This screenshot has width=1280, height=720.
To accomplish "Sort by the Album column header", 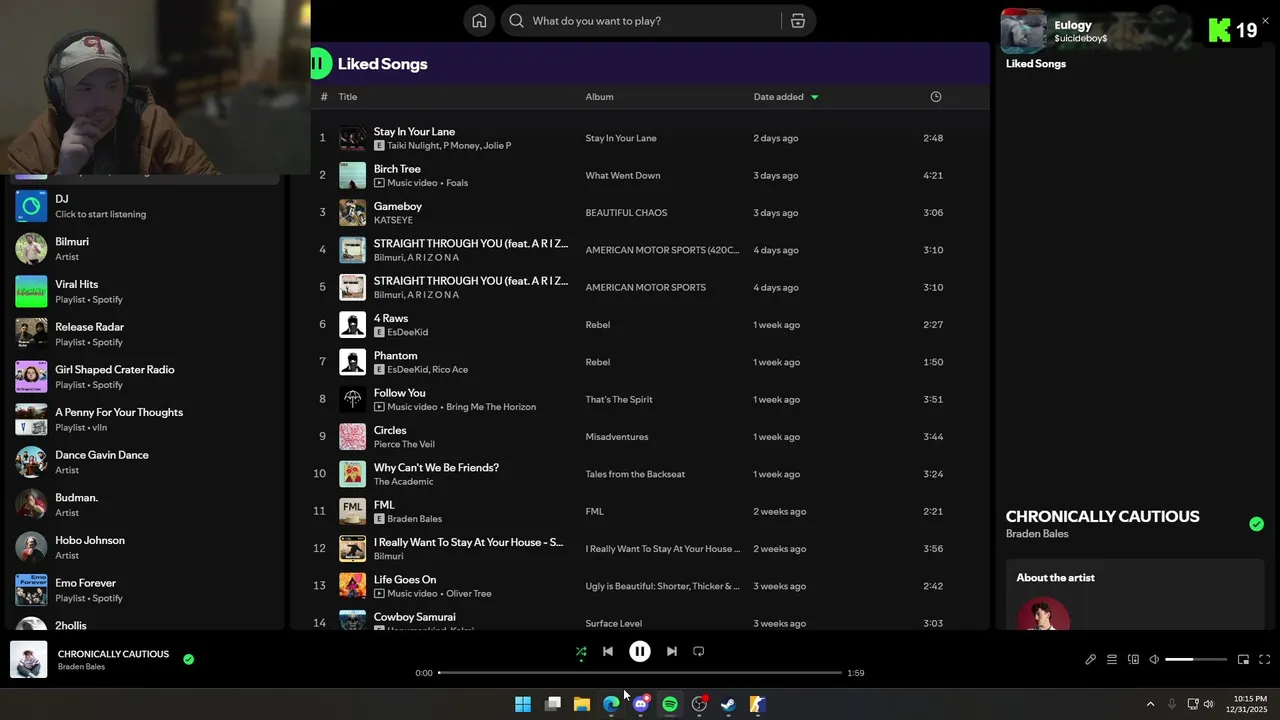I will point(599,97).
